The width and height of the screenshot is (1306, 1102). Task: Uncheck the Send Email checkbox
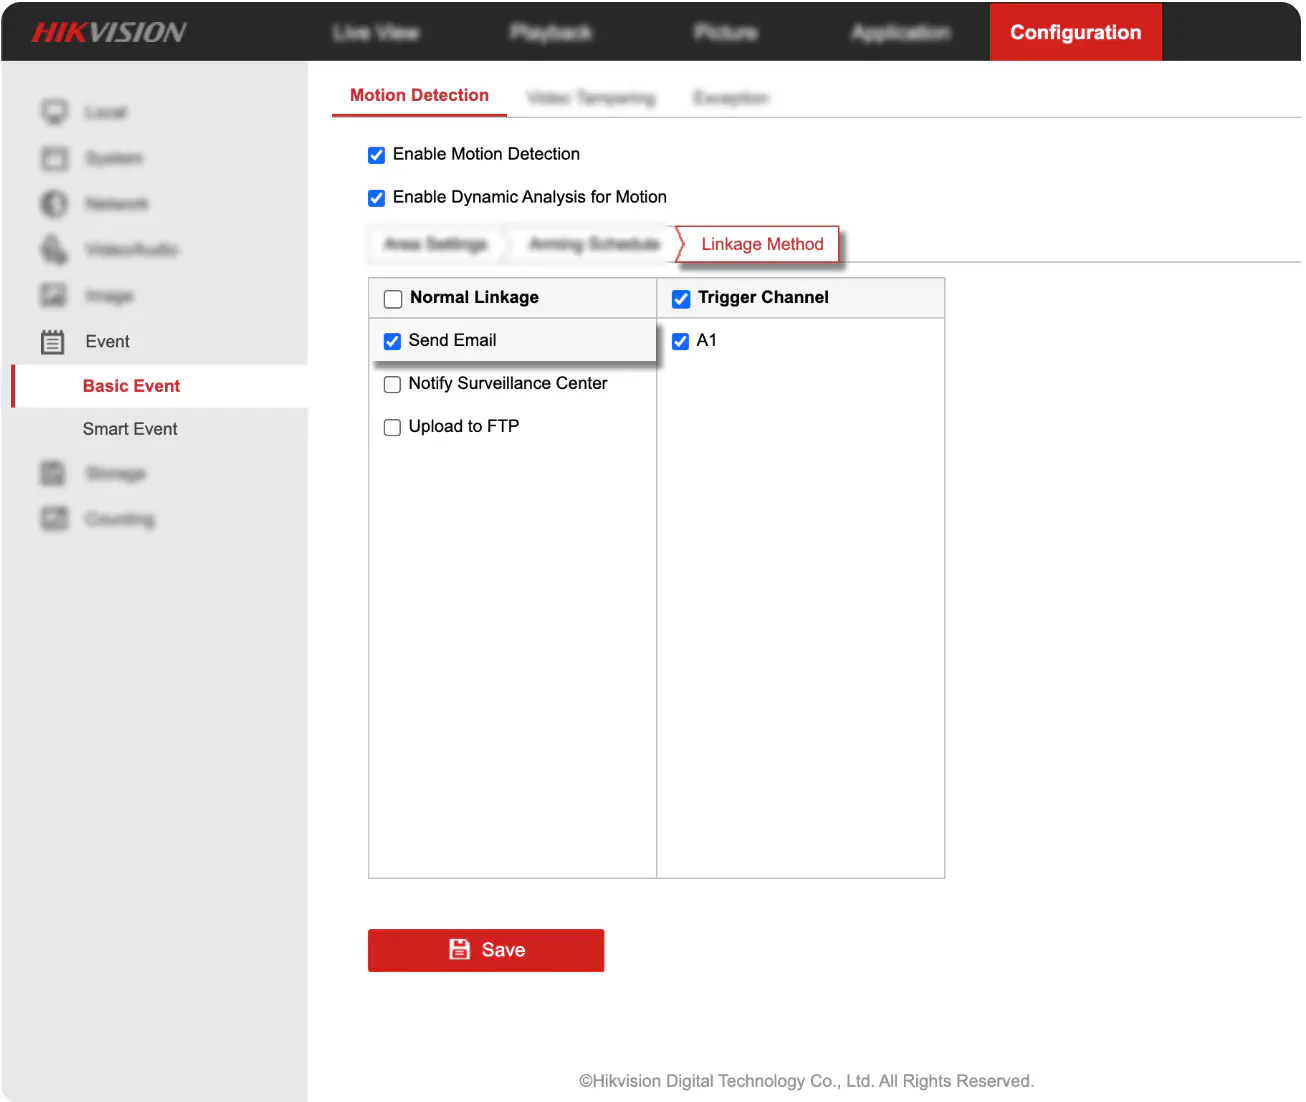(392, 342)
